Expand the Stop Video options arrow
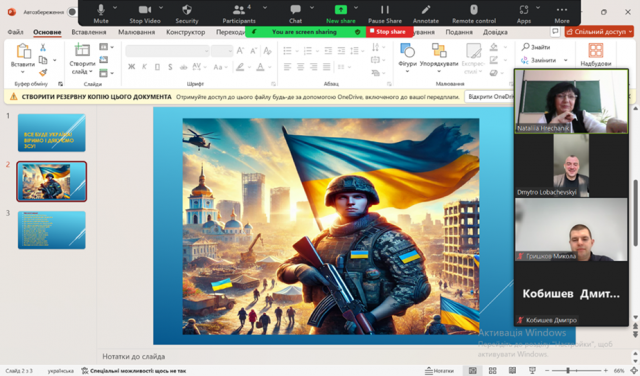 click(x=161, y=8)
